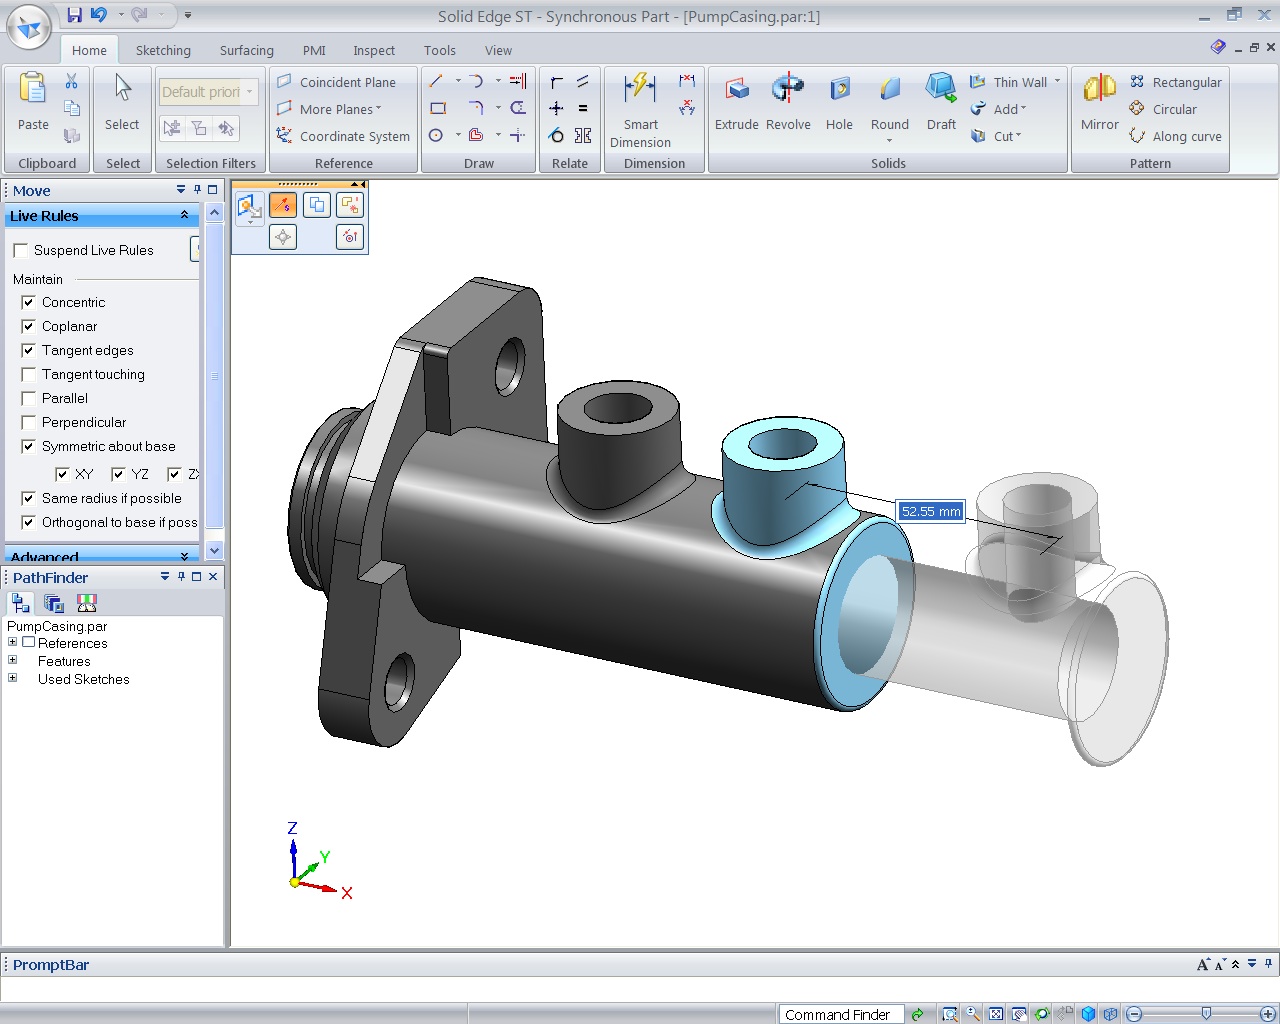Screen dimensions: 1280x1024
Task: Open the application button menu
Action: [28, 27]
